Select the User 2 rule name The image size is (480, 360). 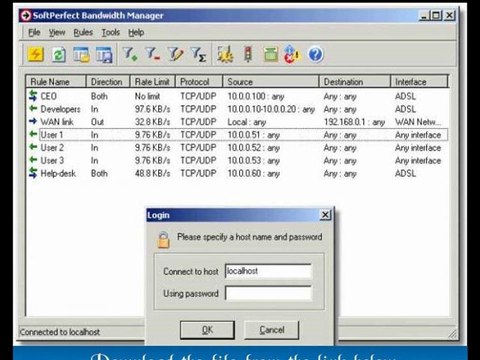[x=52, y=147]
